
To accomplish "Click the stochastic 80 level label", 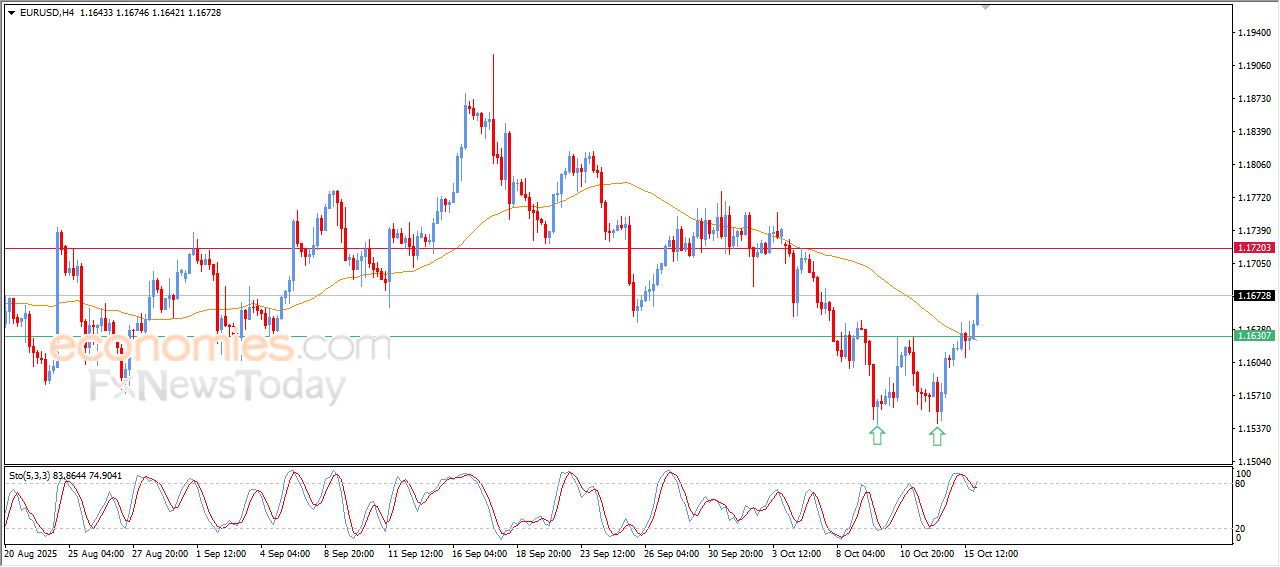I will pos(1243,485).
